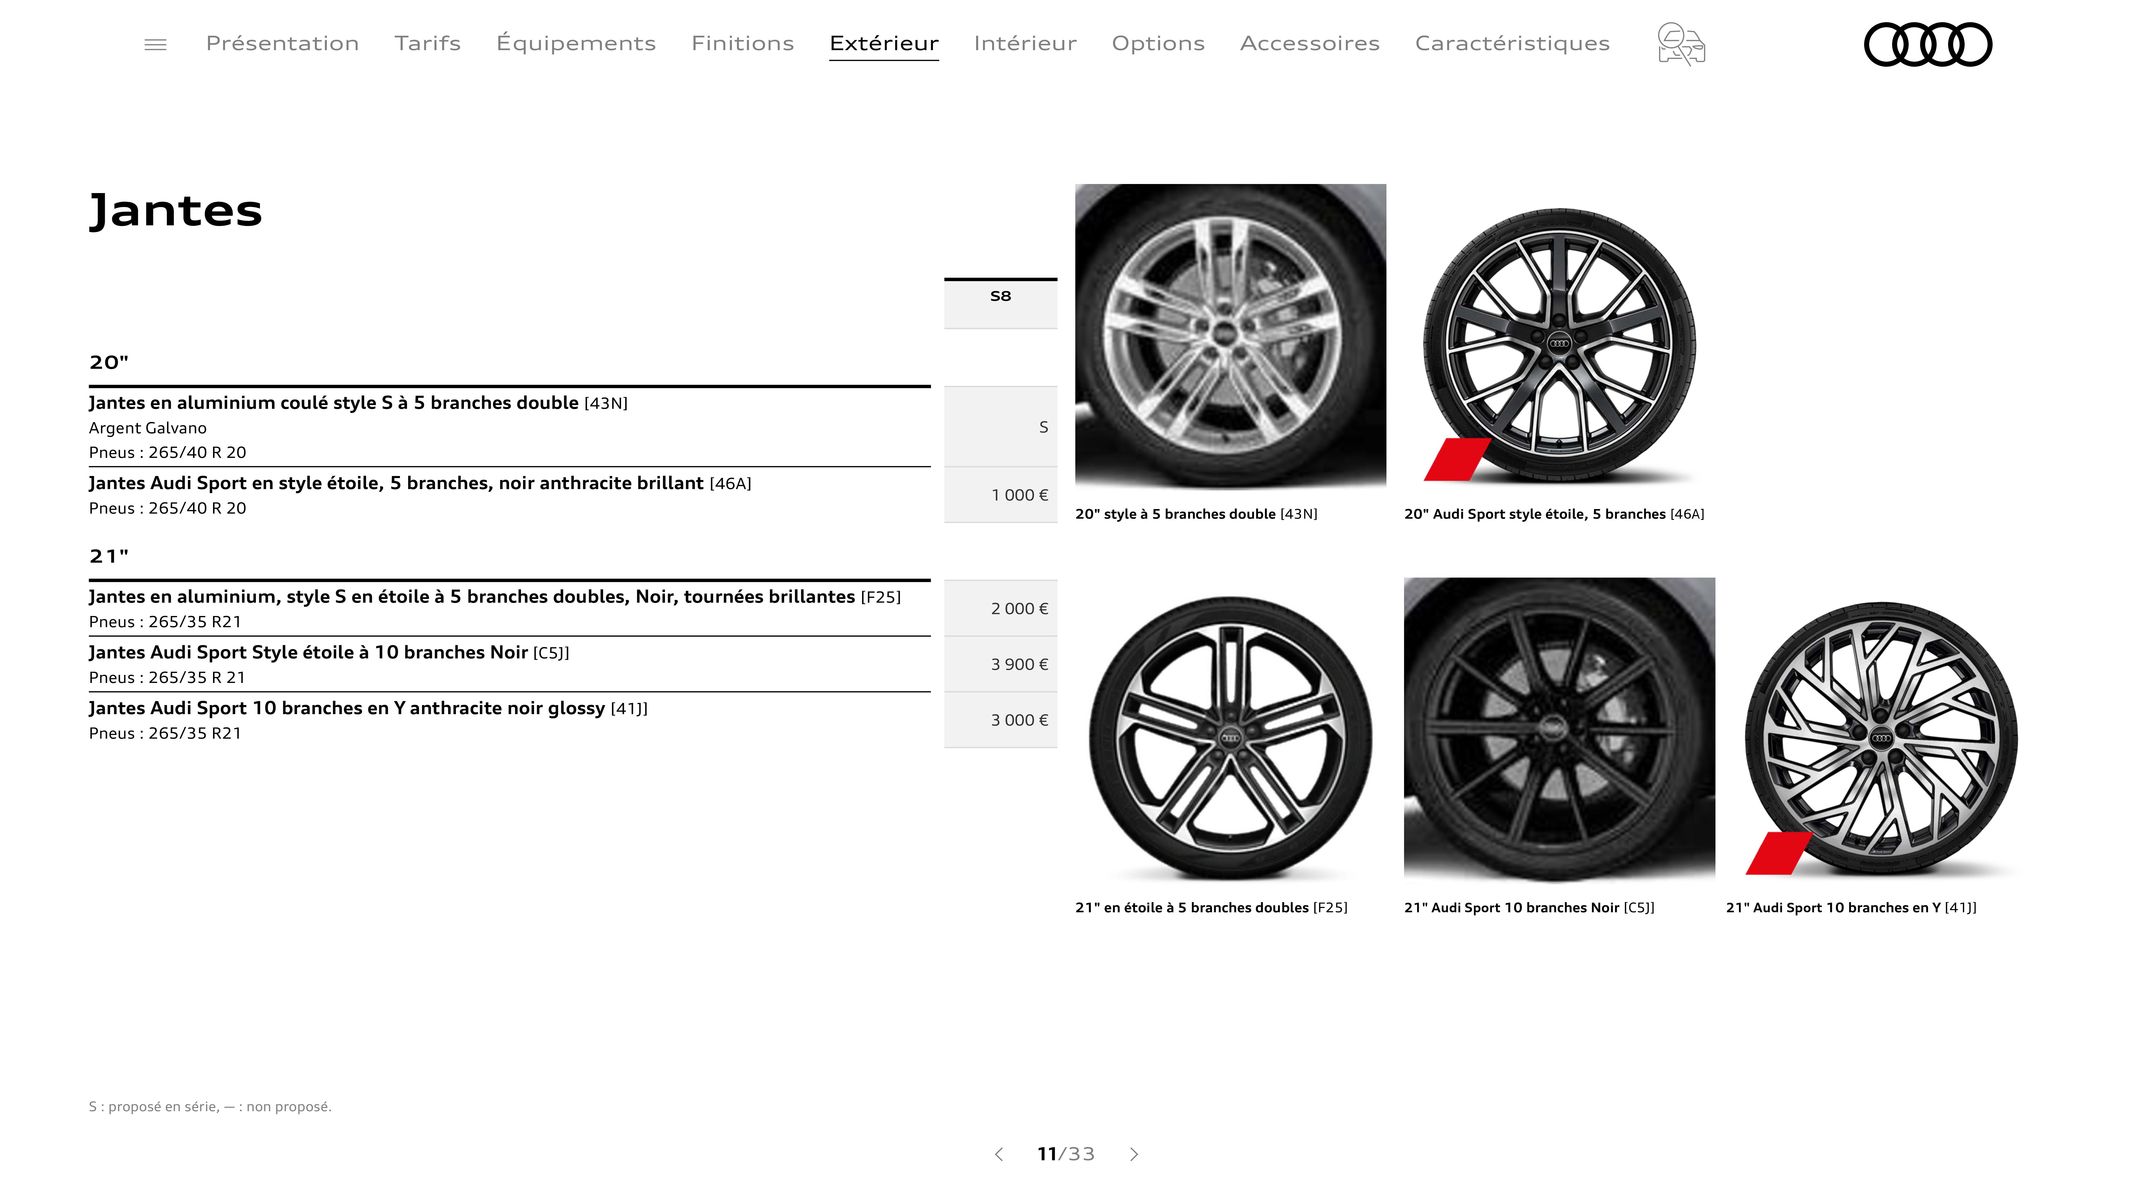Select the Extérieur tab
Image resolution: width=2133 pixels, height=1200 pixels.
click(884, 43)
